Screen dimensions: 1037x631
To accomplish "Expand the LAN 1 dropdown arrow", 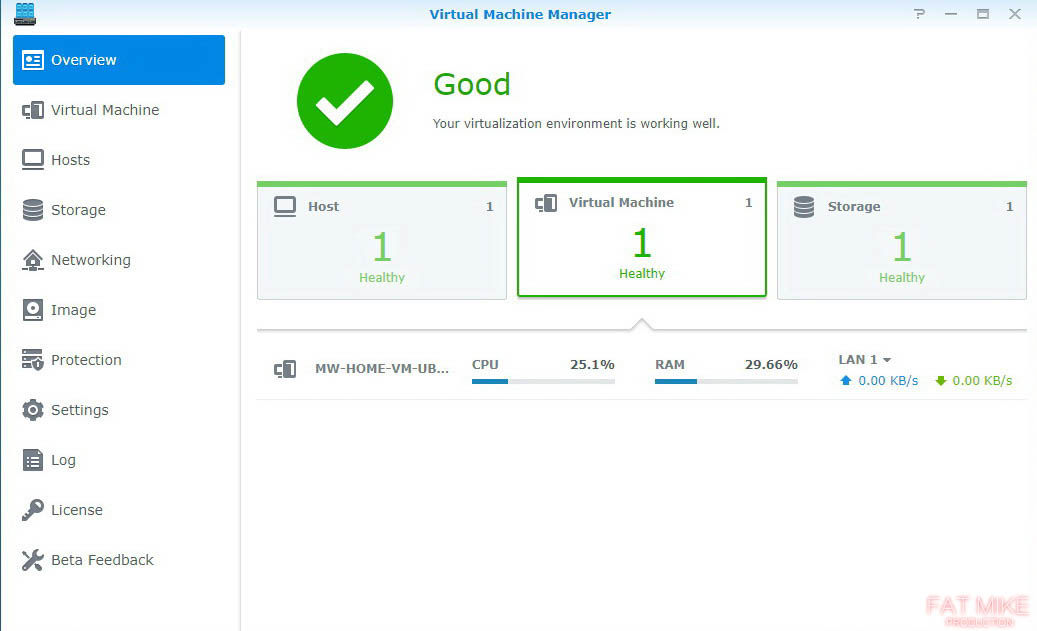I will point(887,360).
